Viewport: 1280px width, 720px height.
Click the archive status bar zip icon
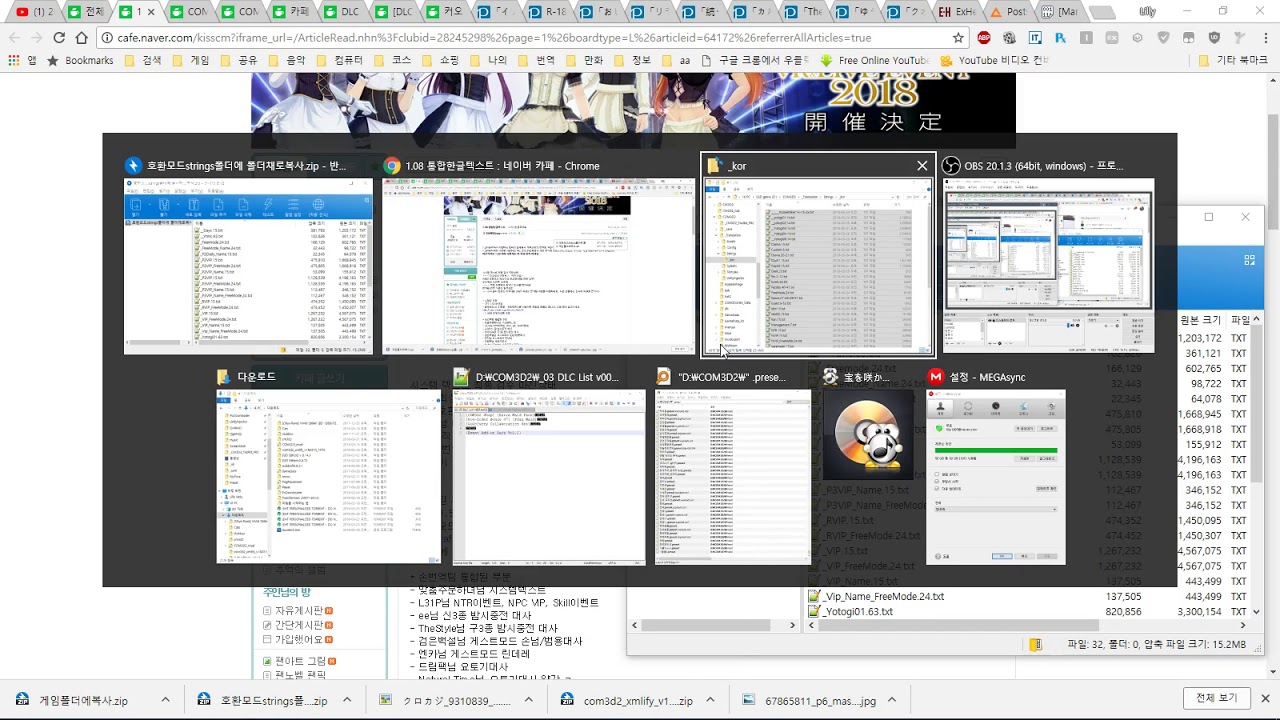(x=1036, y=645)
